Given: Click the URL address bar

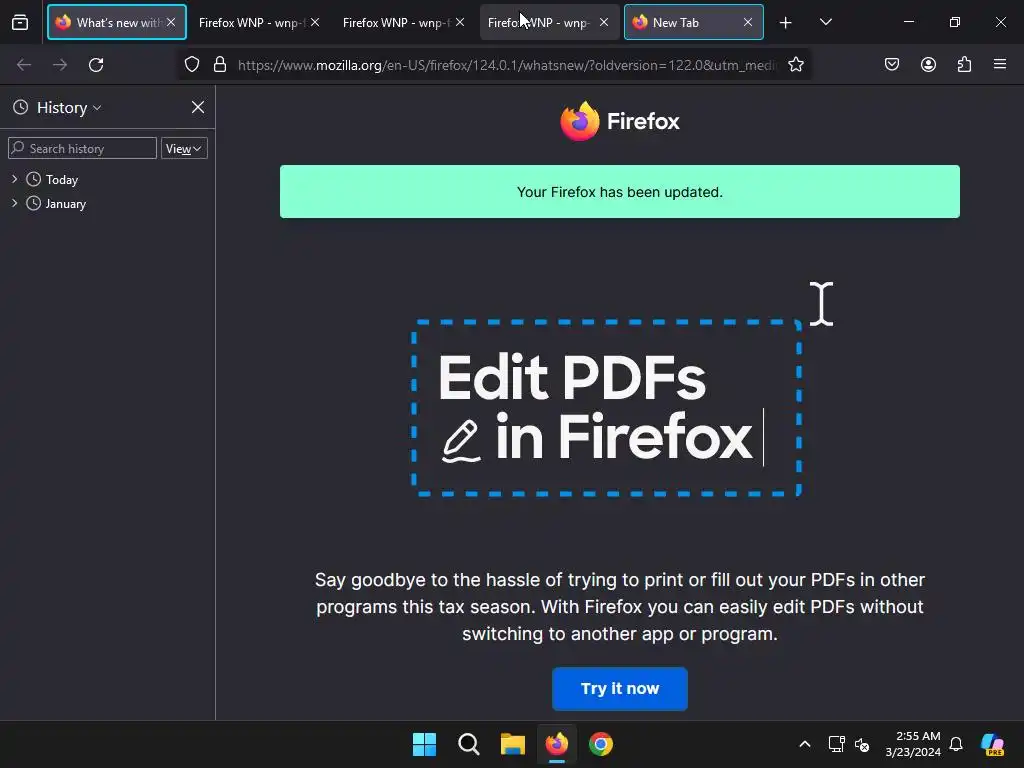Looking at the screenshot, I should [x=507, y=65].
